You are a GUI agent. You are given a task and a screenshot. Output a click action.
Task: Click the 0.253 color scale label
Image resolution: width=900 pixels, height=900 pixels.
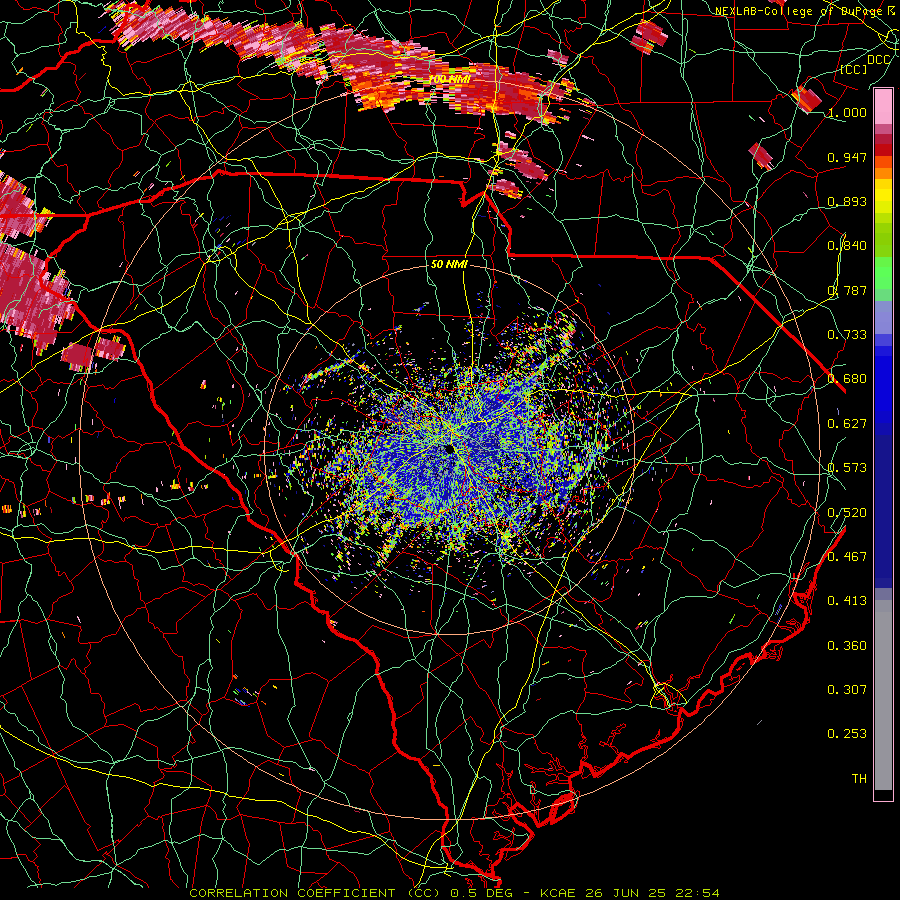click(x=847, y=734)
